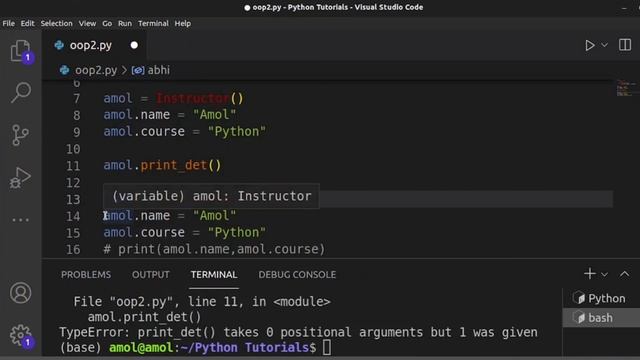Open the View menu
This screenshot has width=640, height=360.
coord(87,23)
